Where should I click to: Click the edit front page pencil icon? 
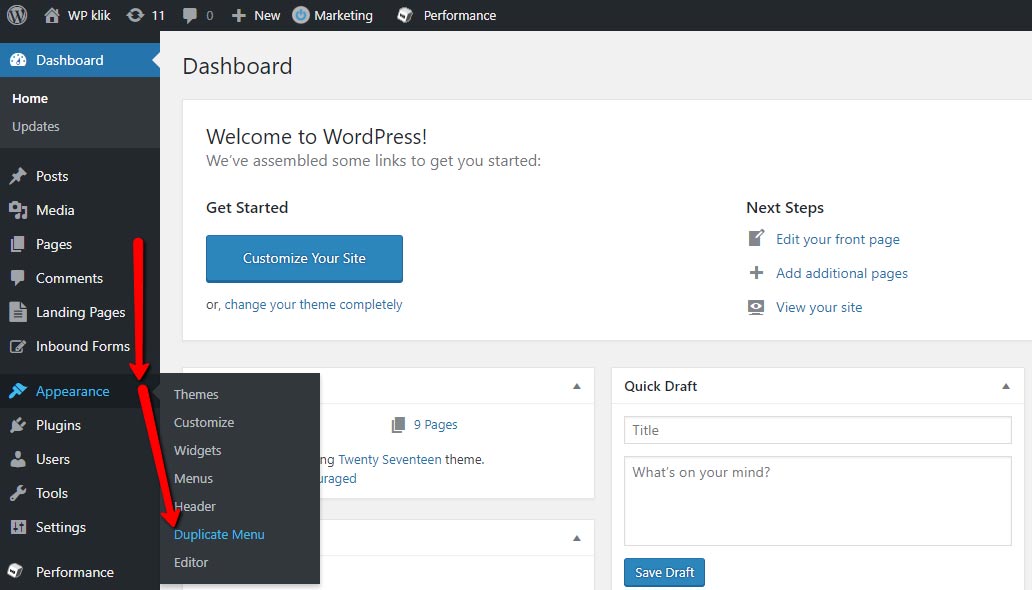pyautogui.click(x=756, y=238)
